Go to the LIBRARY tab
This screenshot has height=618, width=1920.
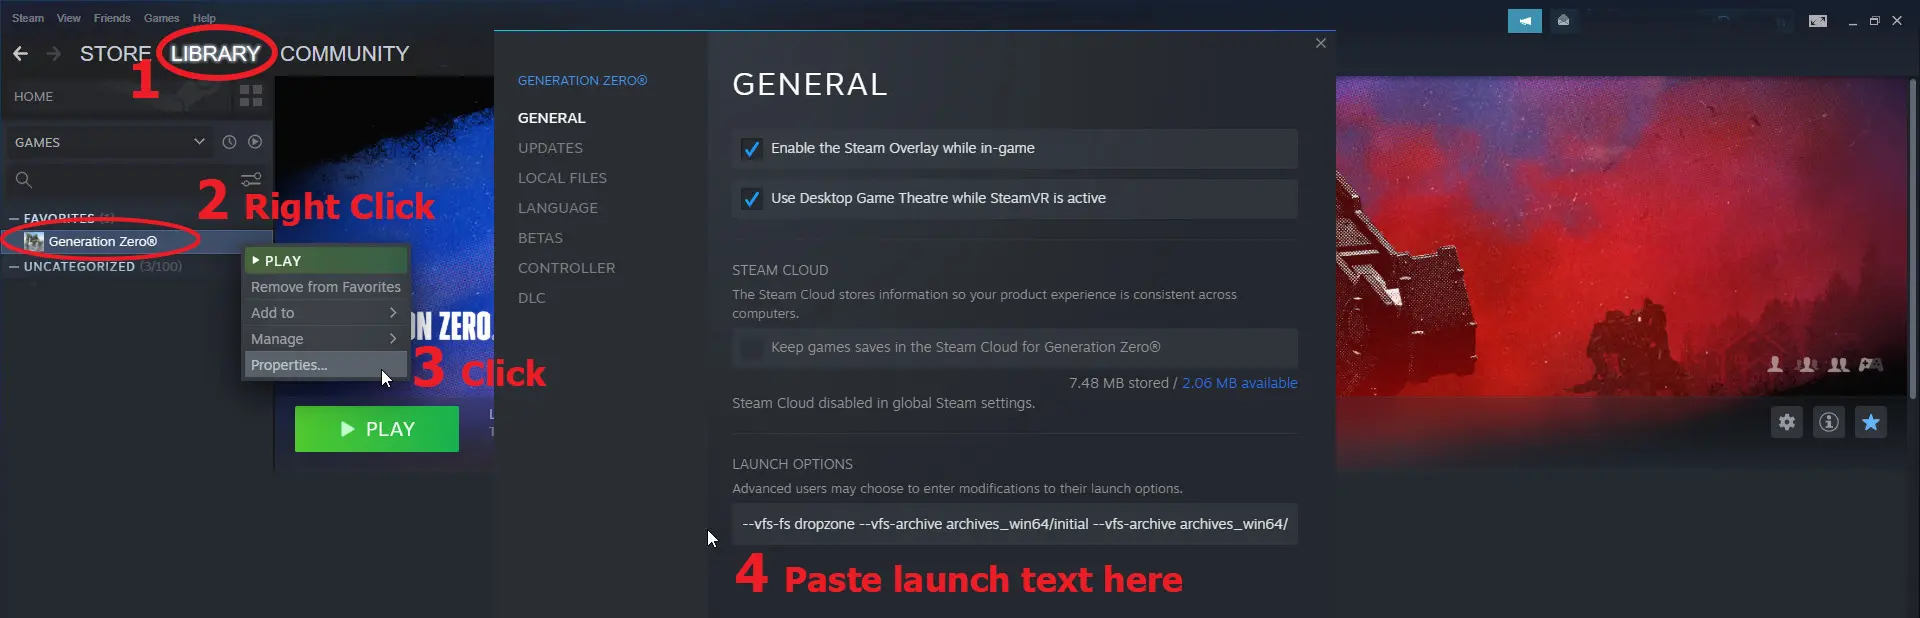click(x=215, y=54)
